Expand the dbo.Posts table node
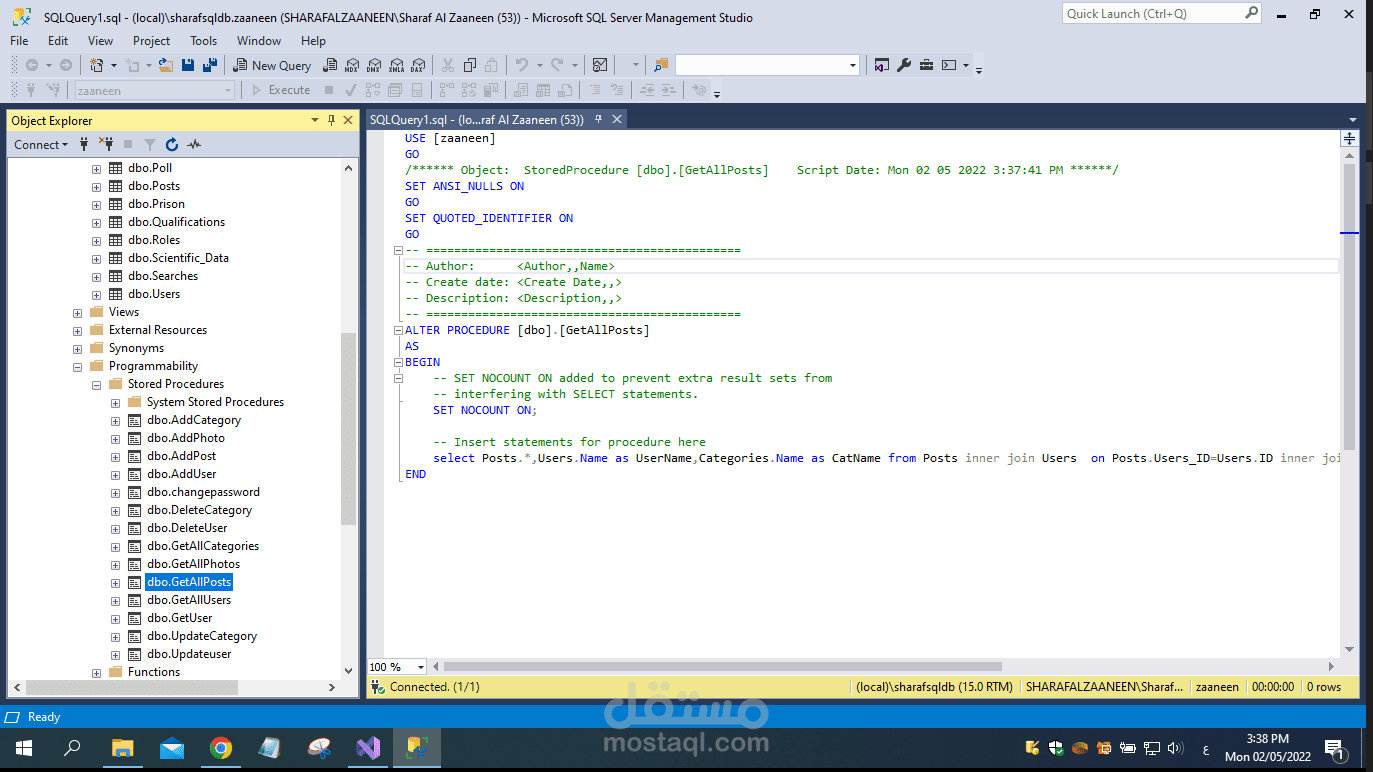1373x772 pixels. click(96, 186)
